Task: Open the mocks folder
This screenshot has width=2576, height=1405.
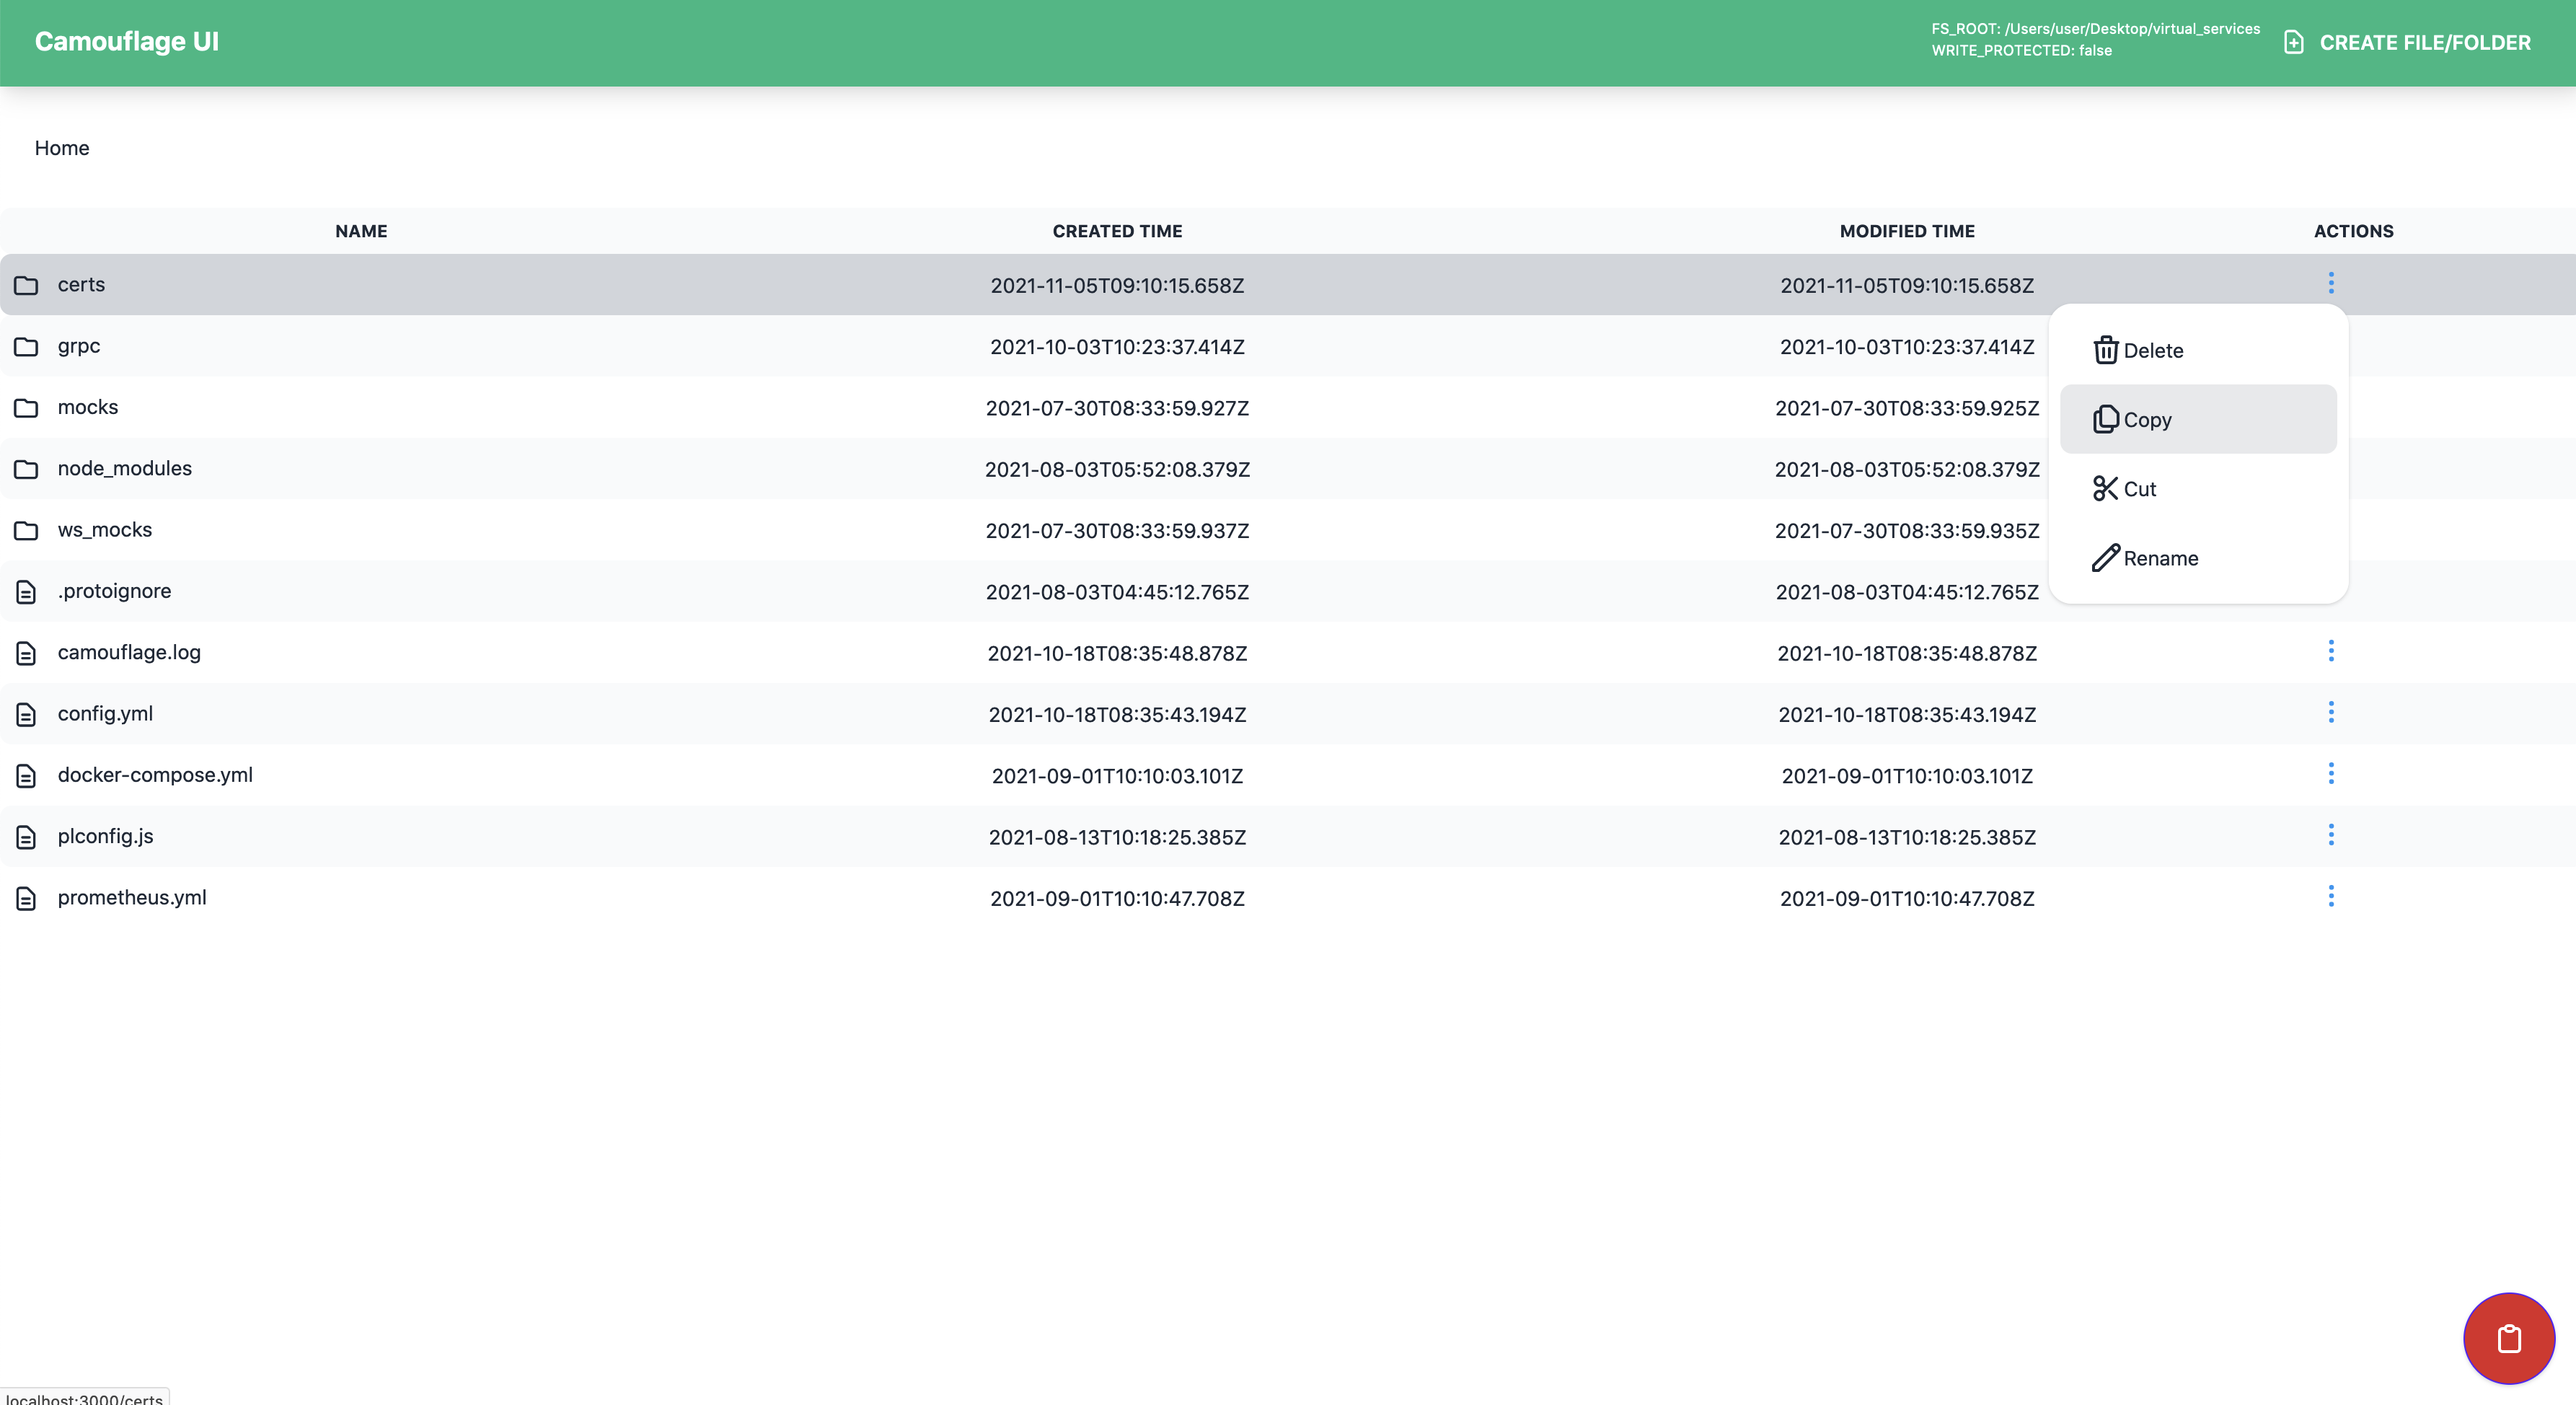Action: click(88, 407)
